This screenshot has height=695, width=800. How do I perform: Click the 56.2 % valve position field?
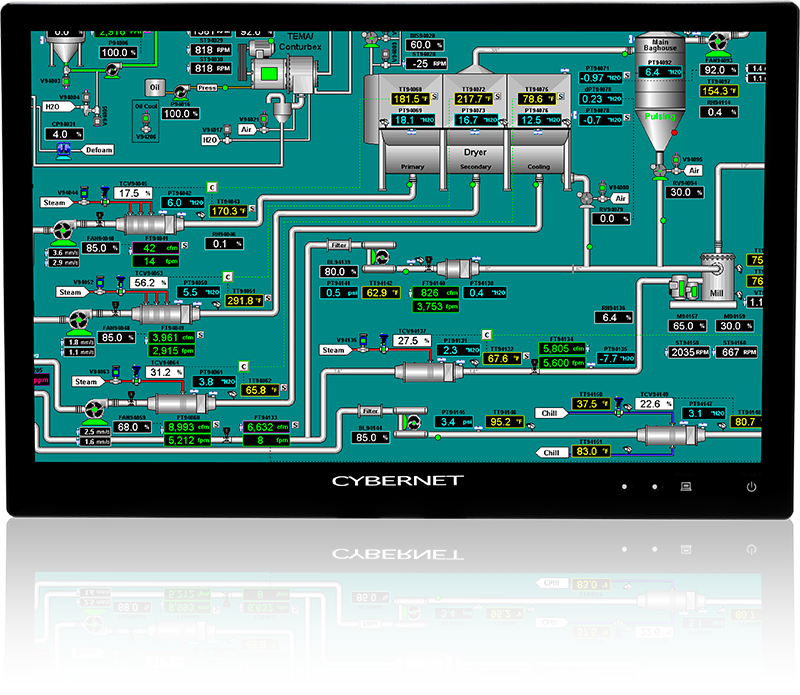click(x=149, y=283)
